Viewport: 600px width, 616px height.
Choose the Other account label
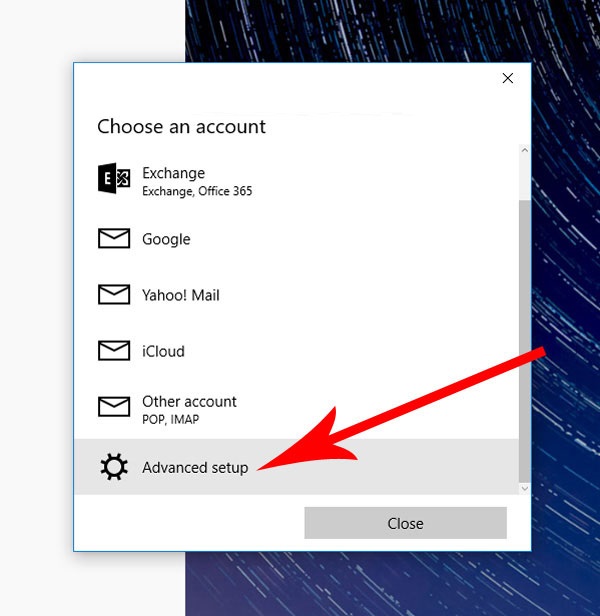(x=189, y=402)
